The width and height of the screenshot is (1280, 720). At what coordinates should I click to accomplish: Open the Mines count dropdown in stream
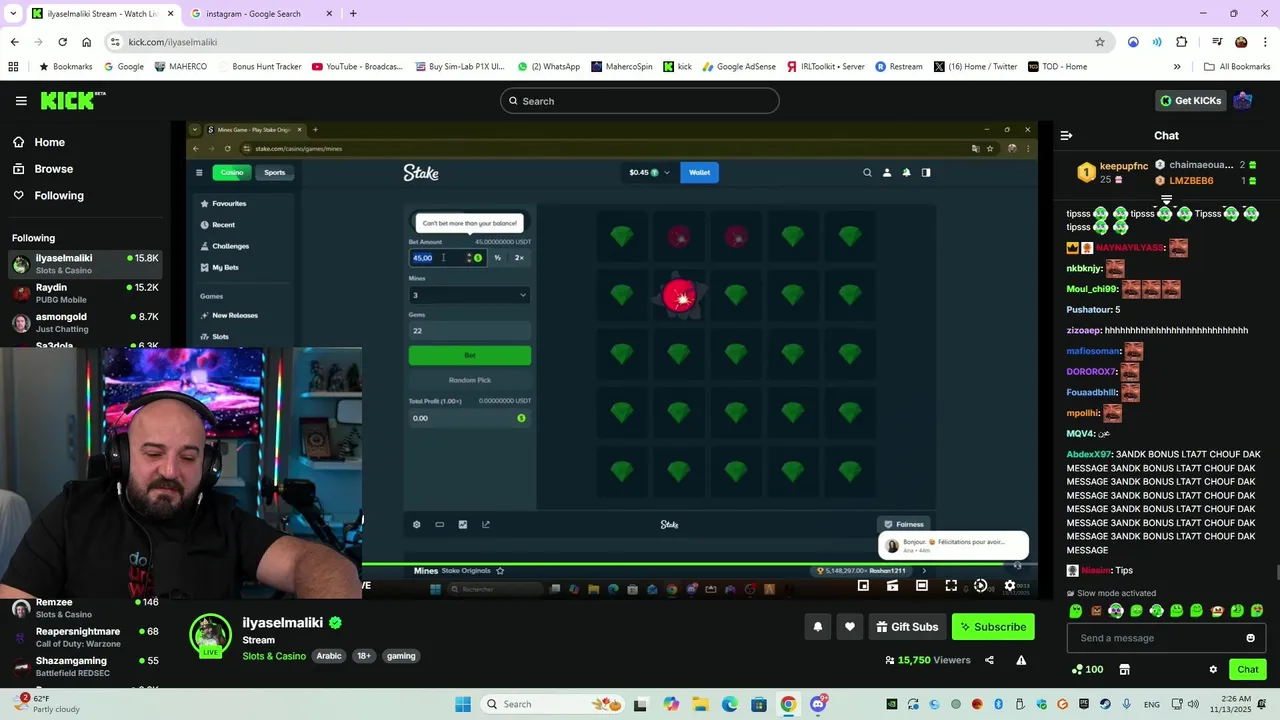pos(468,295)
